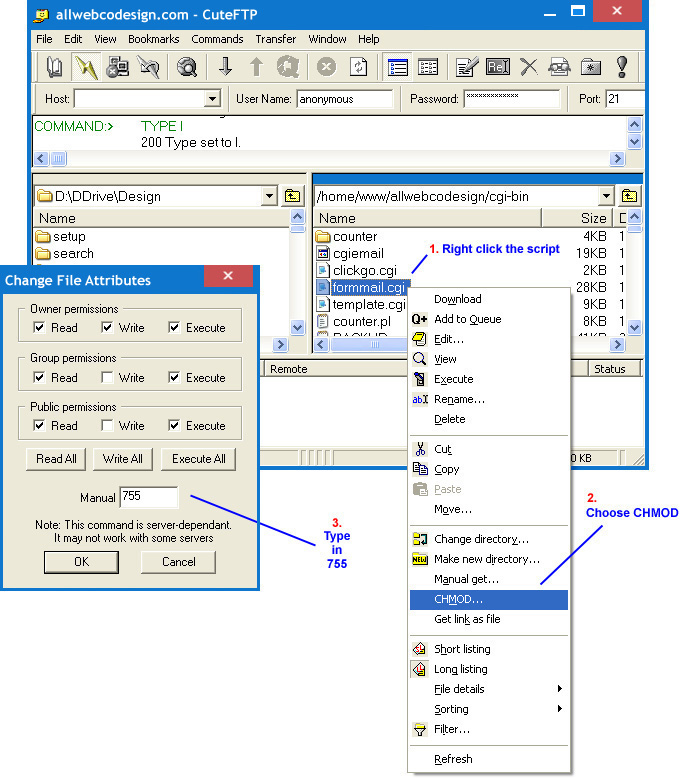Click the Delete X toolbar icon
This screenshot has width=681, height=778.
[528, 67]
